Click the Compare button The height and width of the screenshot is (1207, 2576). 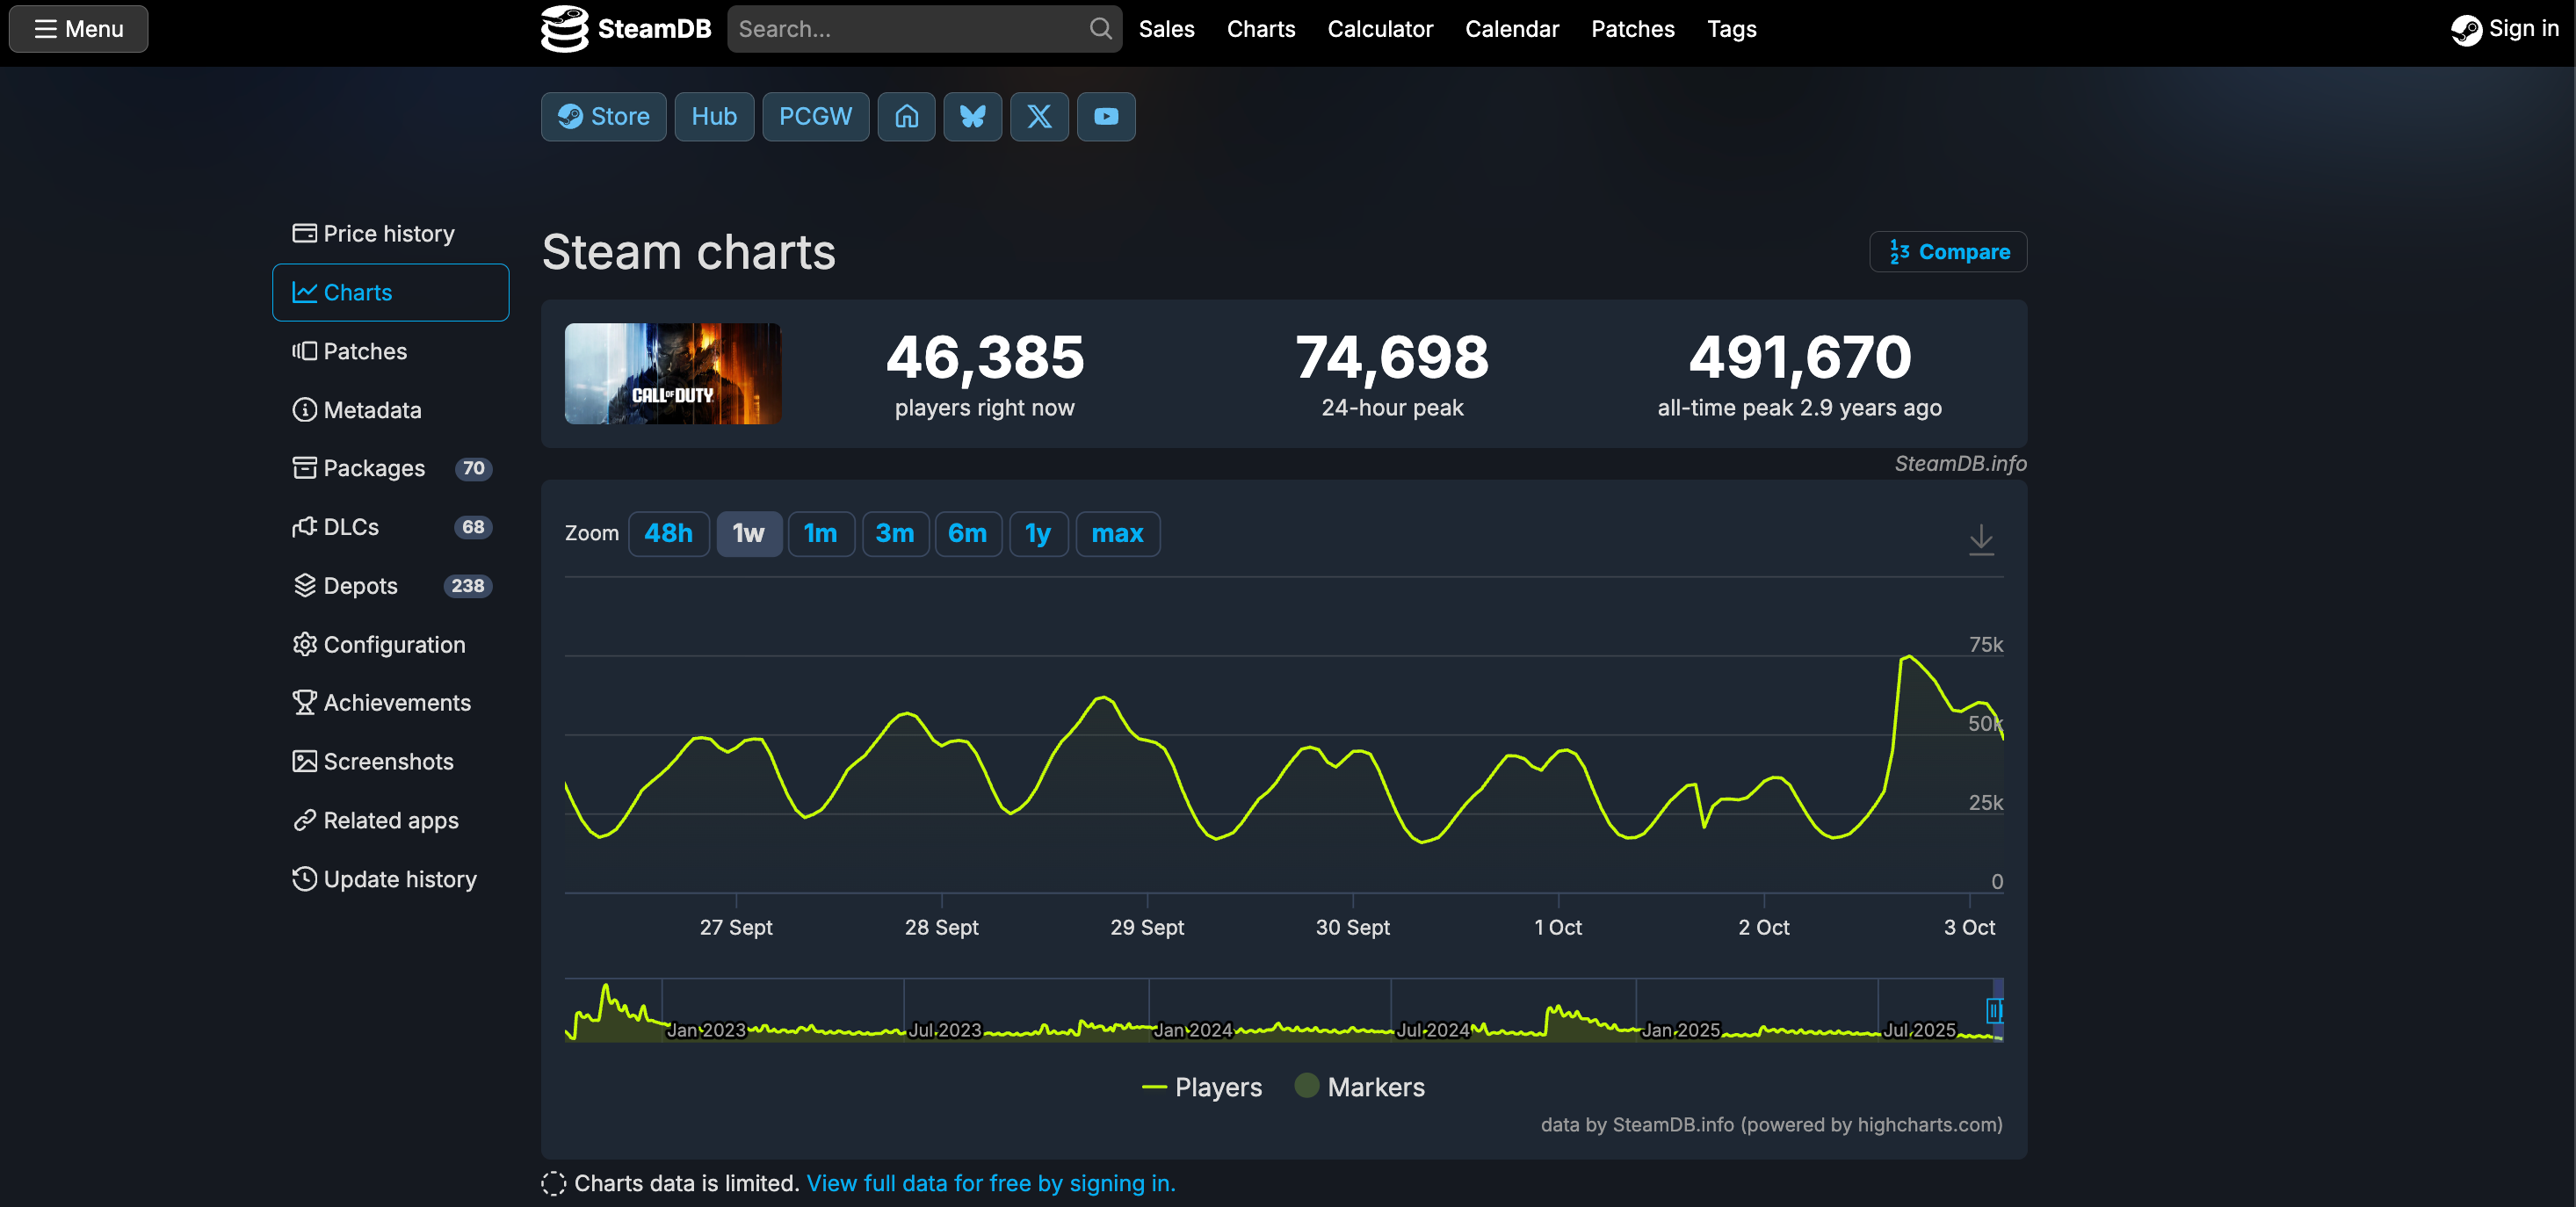click(1947, 252)
